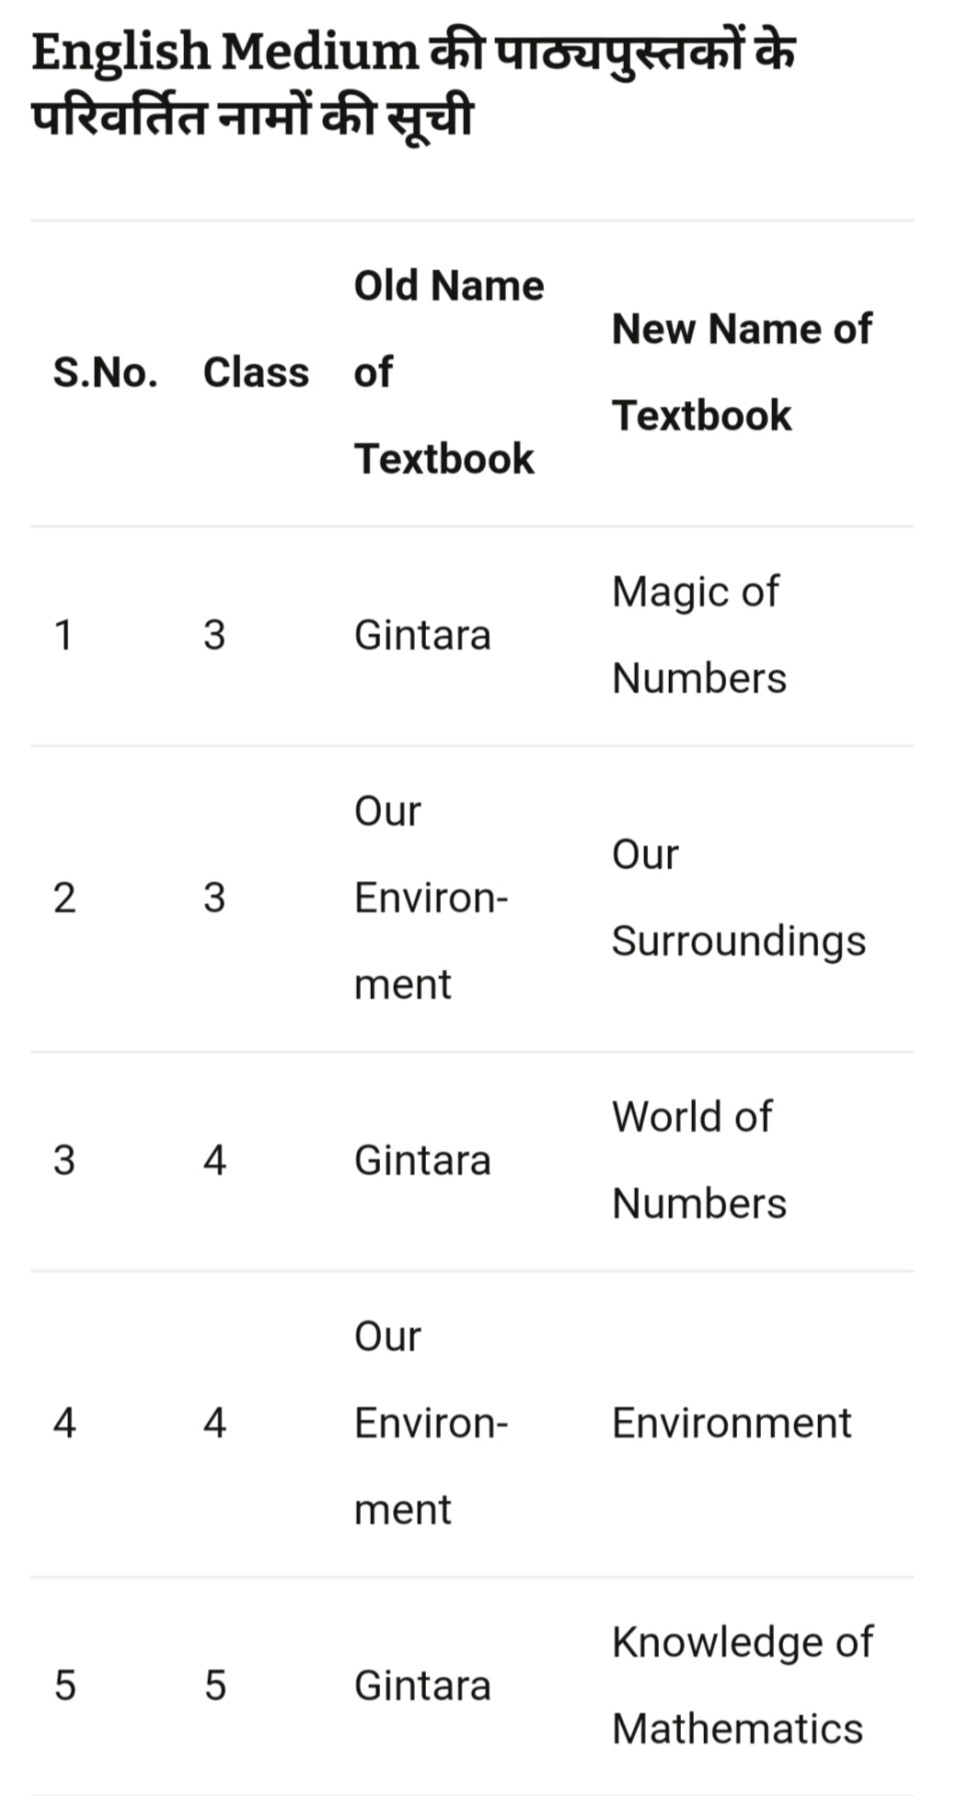Click serial number 1 in the table

point(63,635)
